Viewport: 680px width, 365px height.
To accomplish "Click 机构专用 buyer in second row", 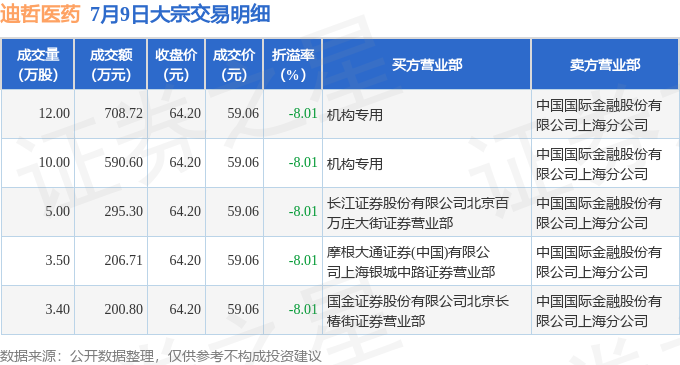I will coord(355,164).
